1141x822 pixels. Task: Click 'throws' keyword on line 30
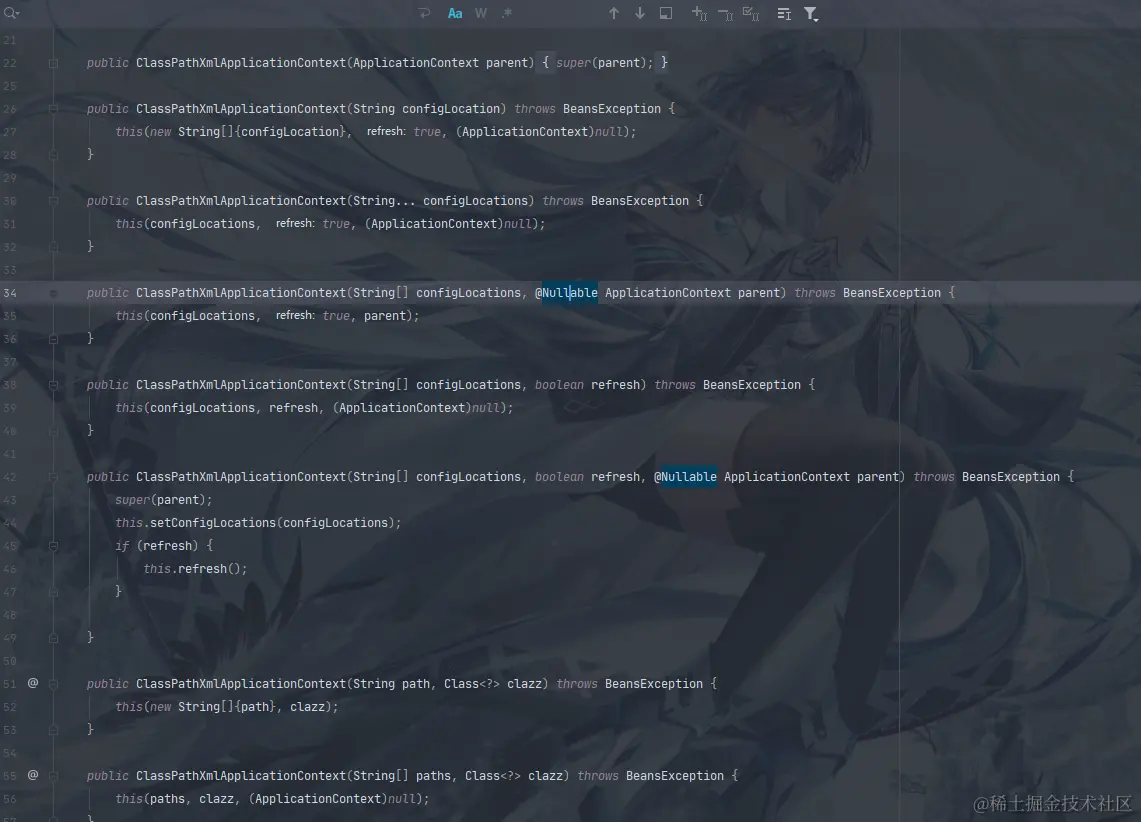(x=562, y=201)
